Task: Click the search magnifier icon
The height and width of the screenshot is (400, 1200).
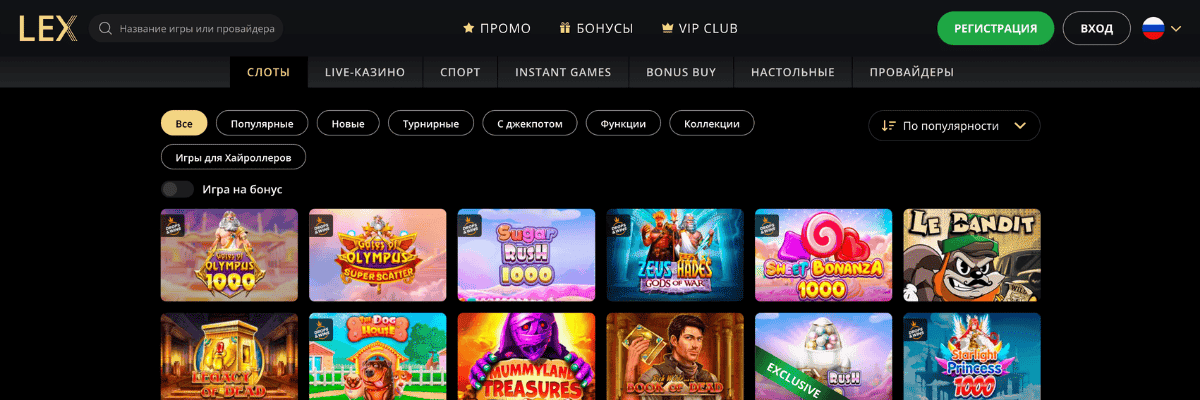Action: pos(106,29)
